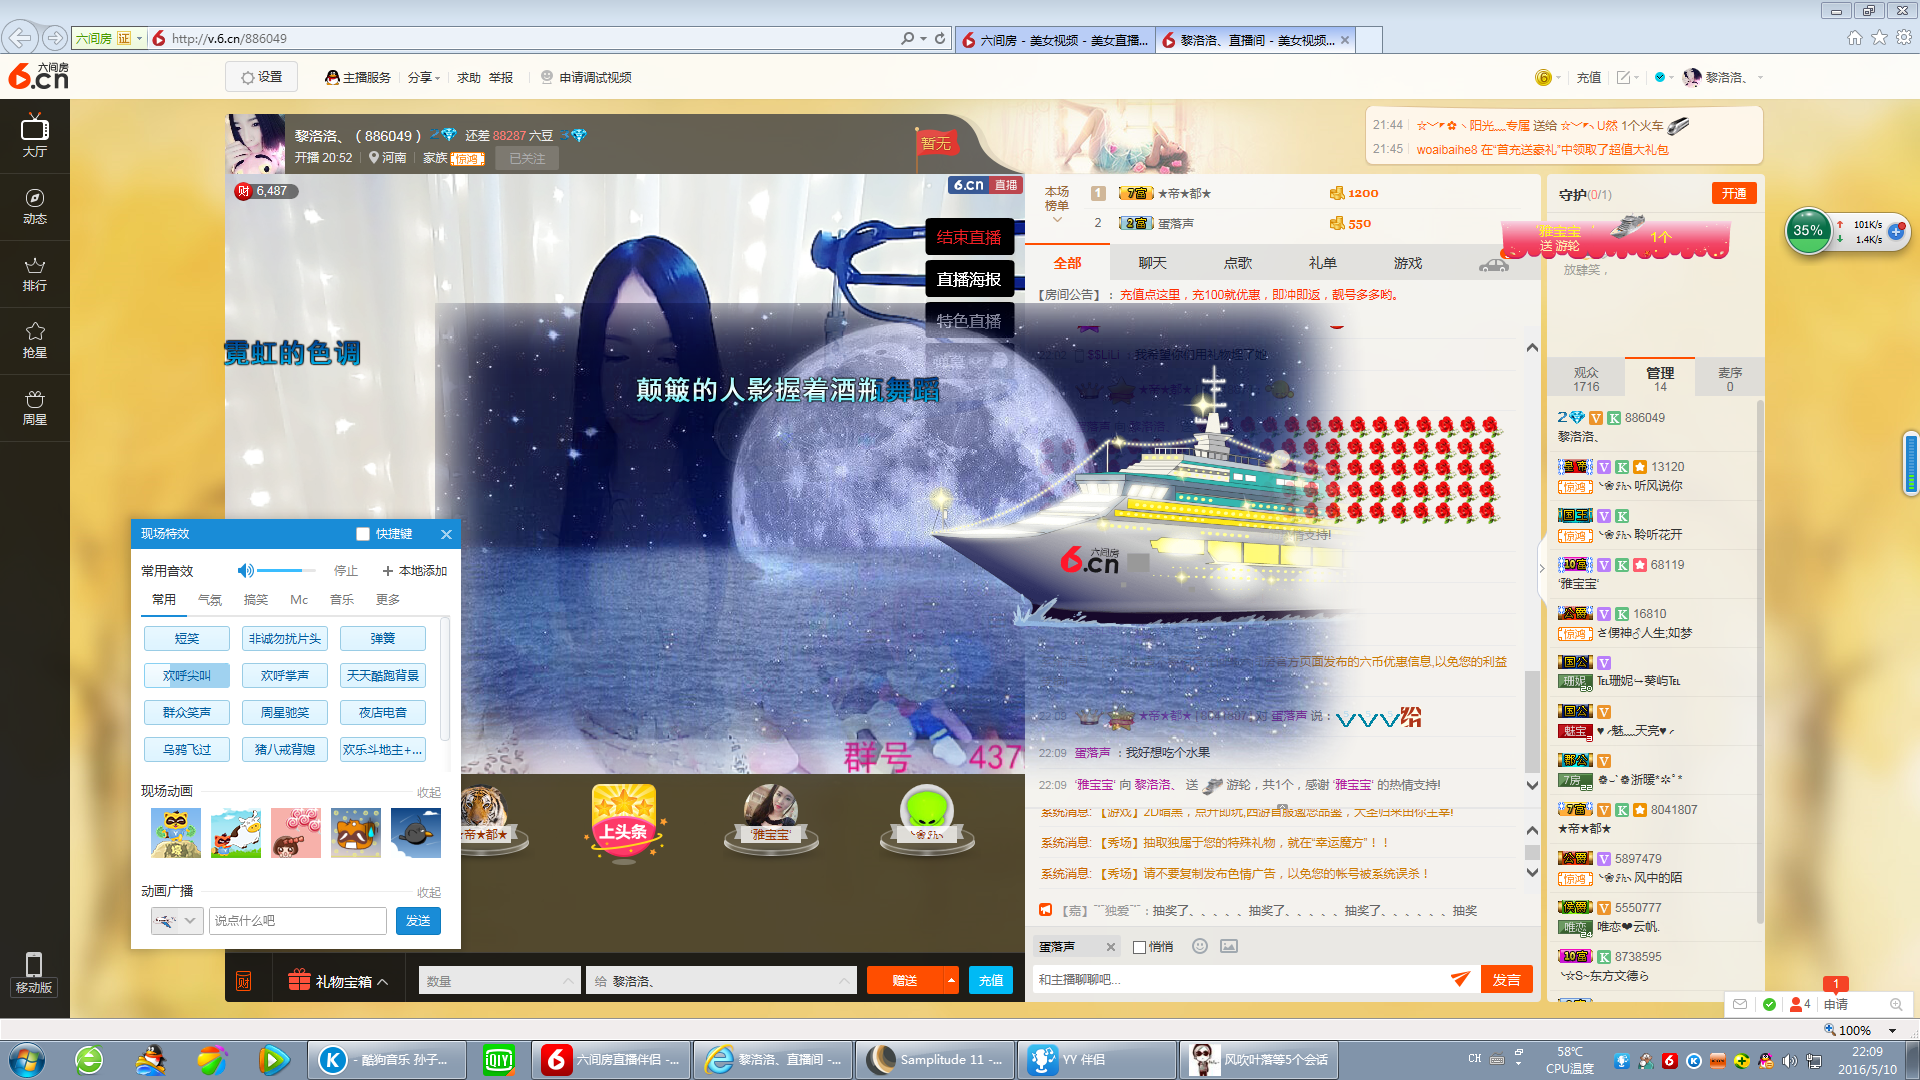
Task: Open Samplitude 11 in taskbar
Action: (x=935, y=1060)
